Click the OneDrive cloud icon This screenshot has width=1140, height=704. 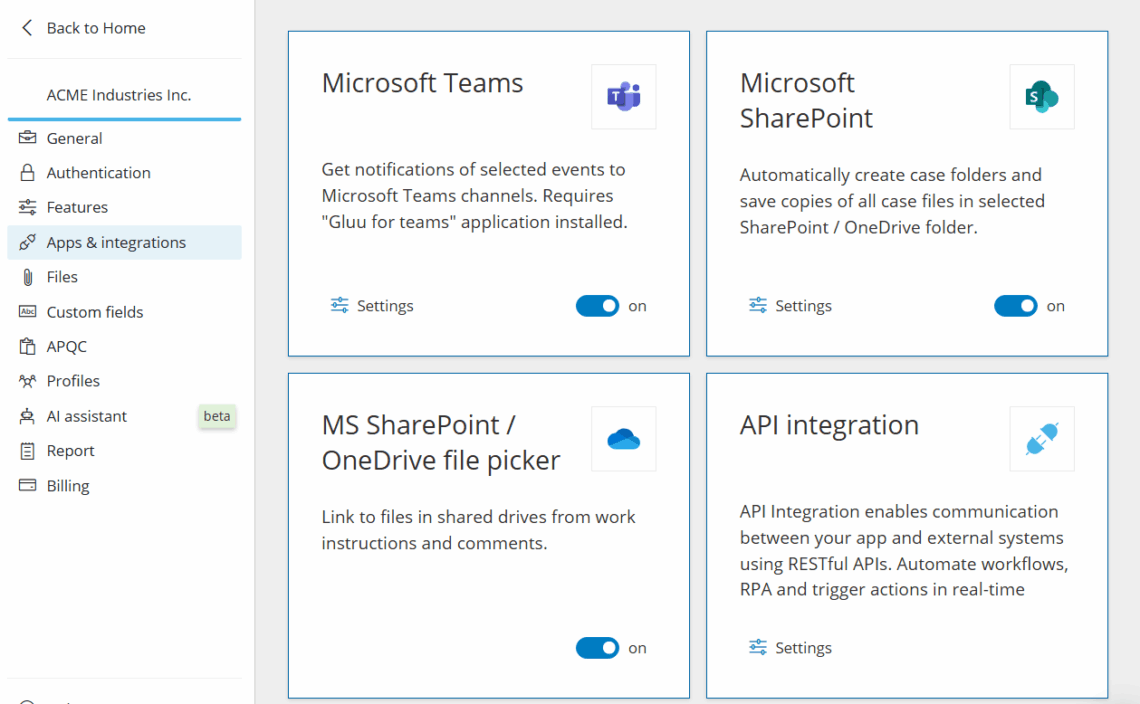[623, 439]
